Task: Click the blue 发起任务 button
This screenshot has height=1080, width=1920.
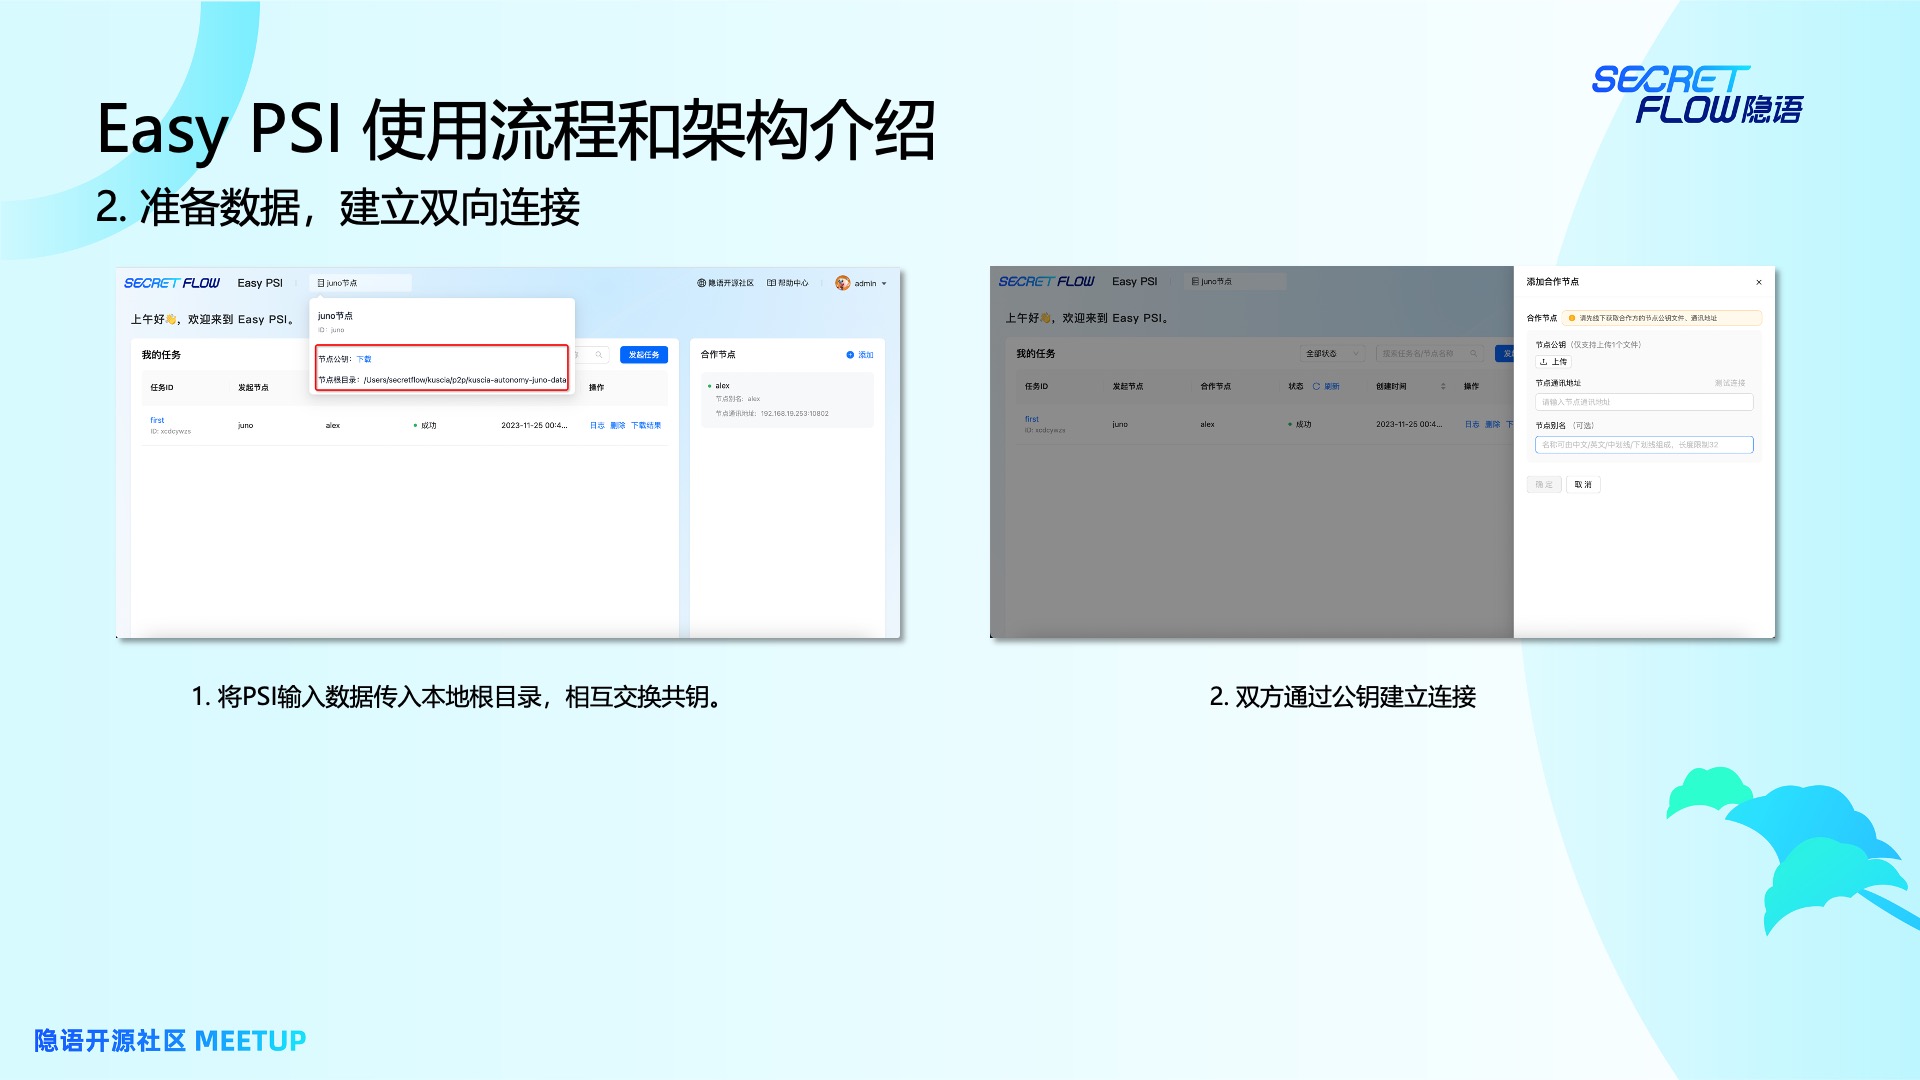Action: 643,355
